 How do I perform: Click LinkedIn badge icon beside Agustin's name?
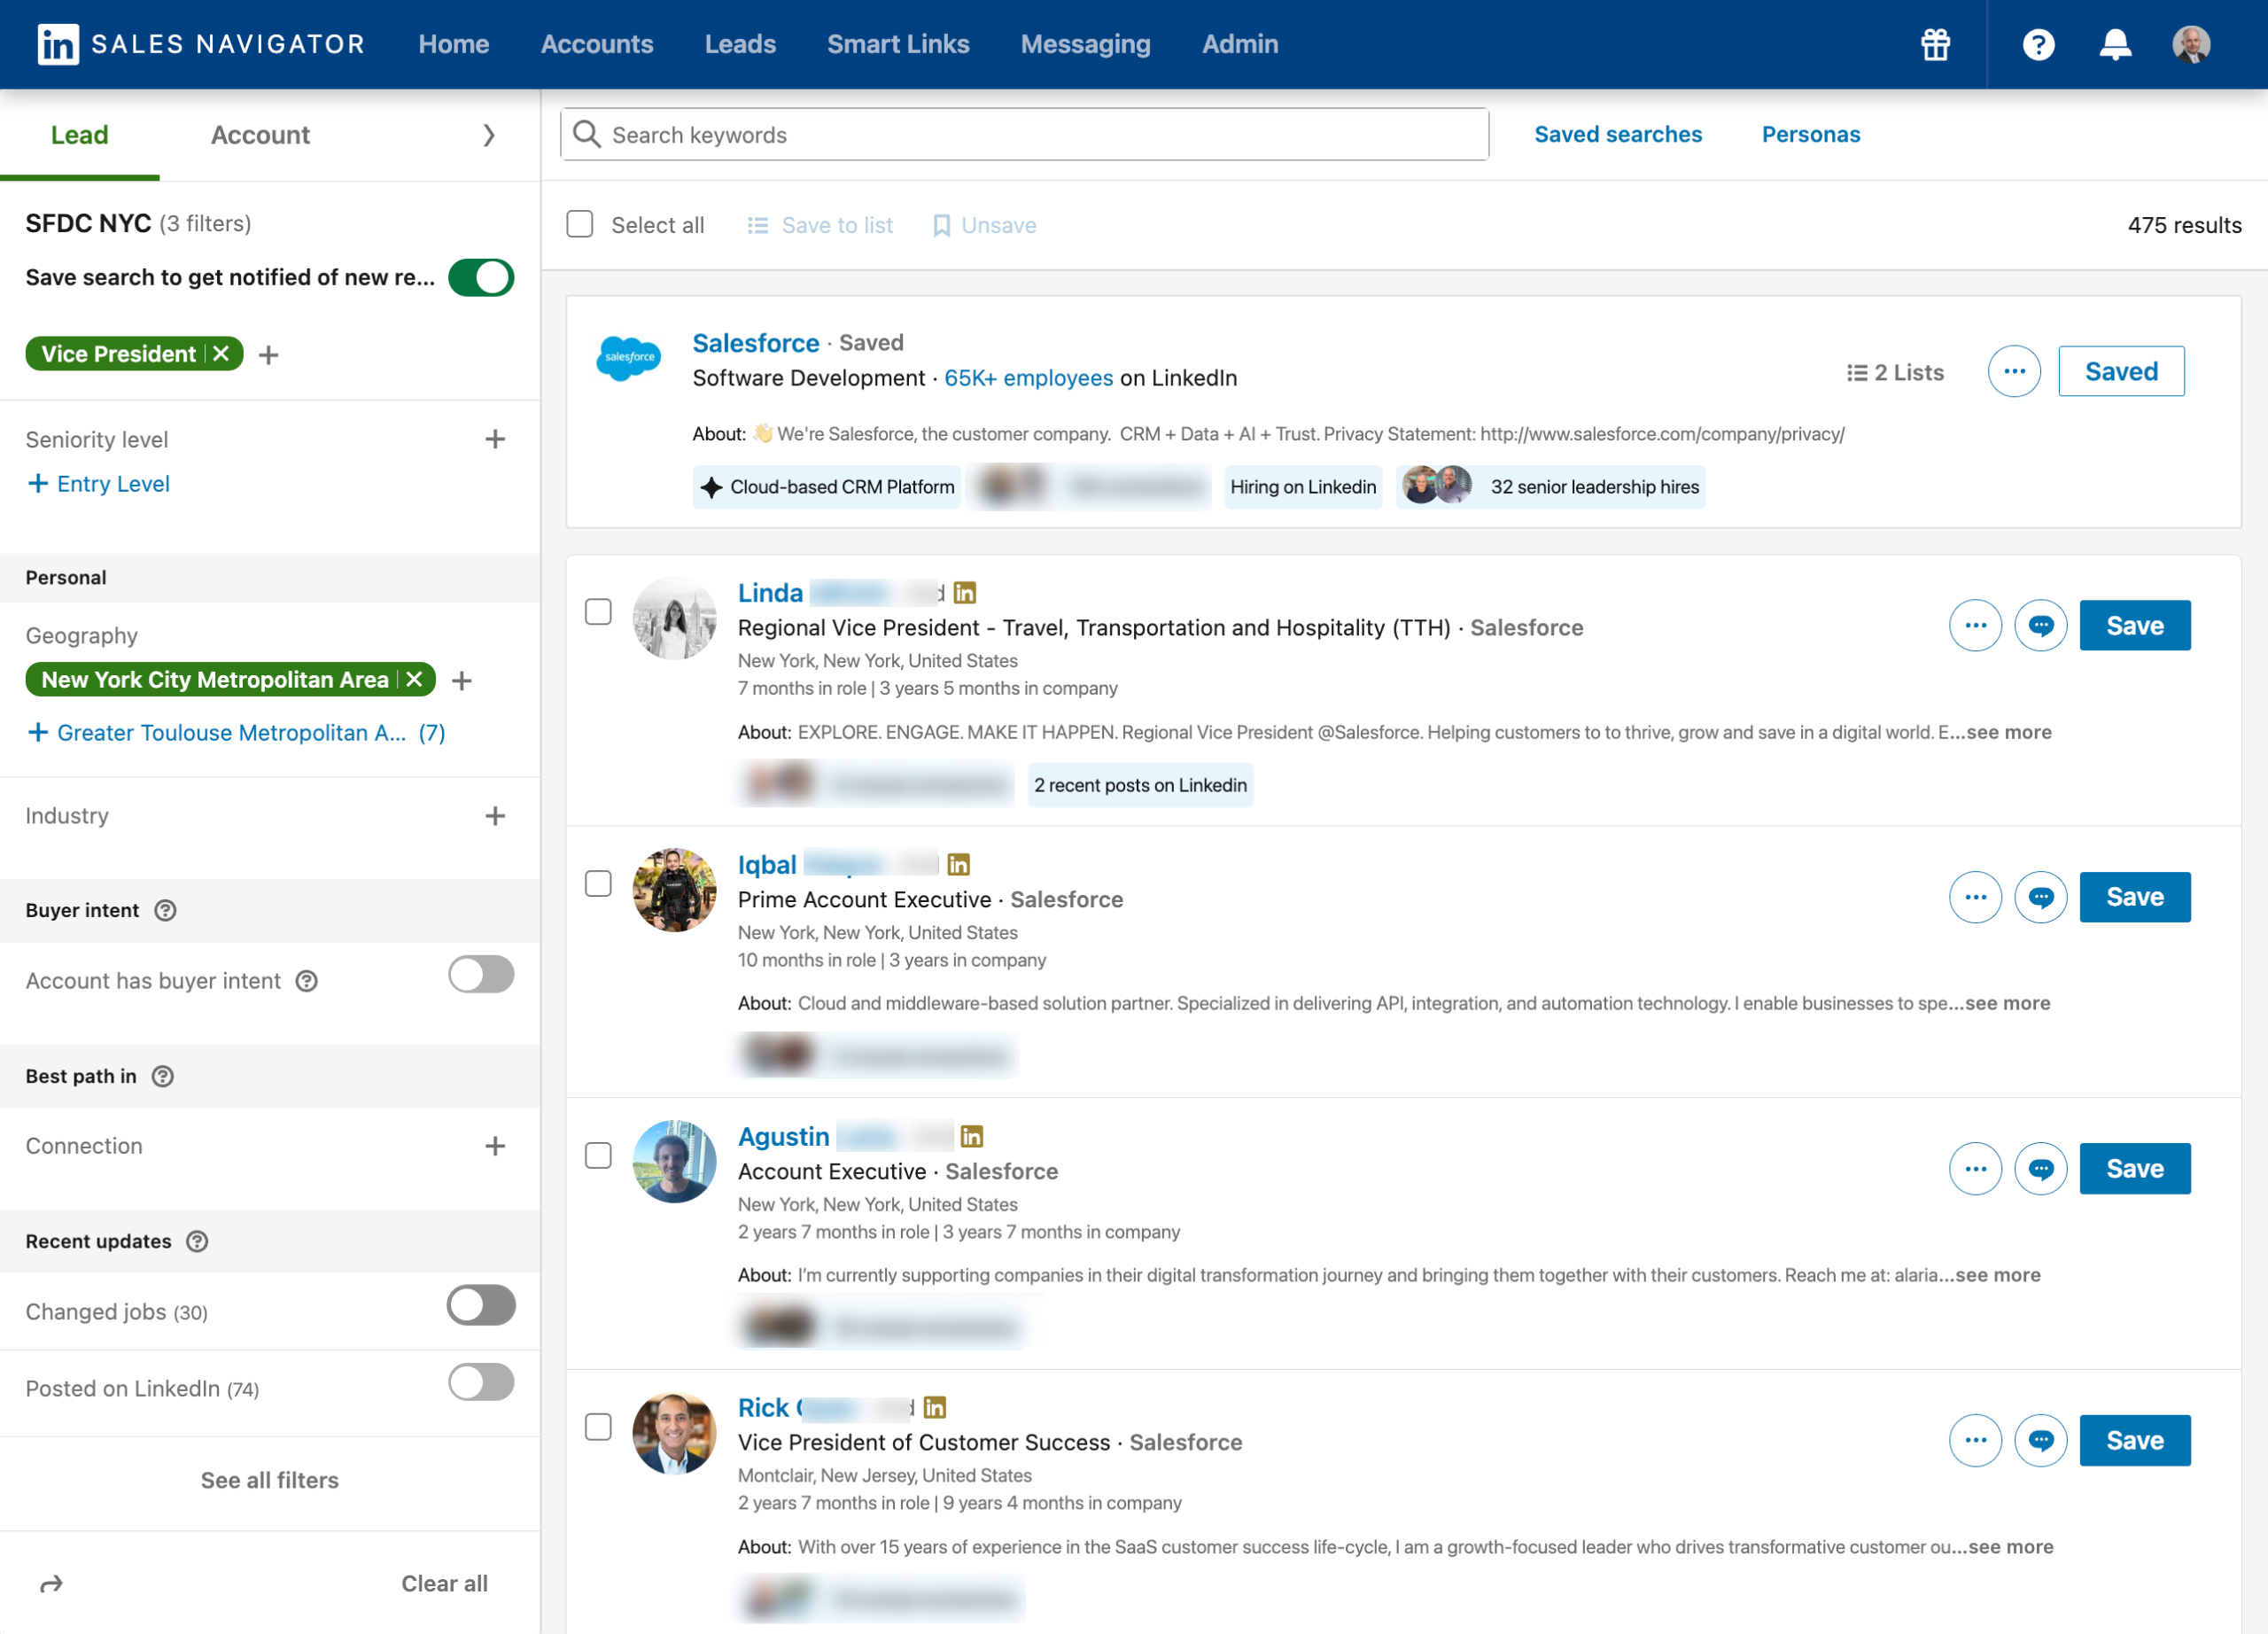971,1136
